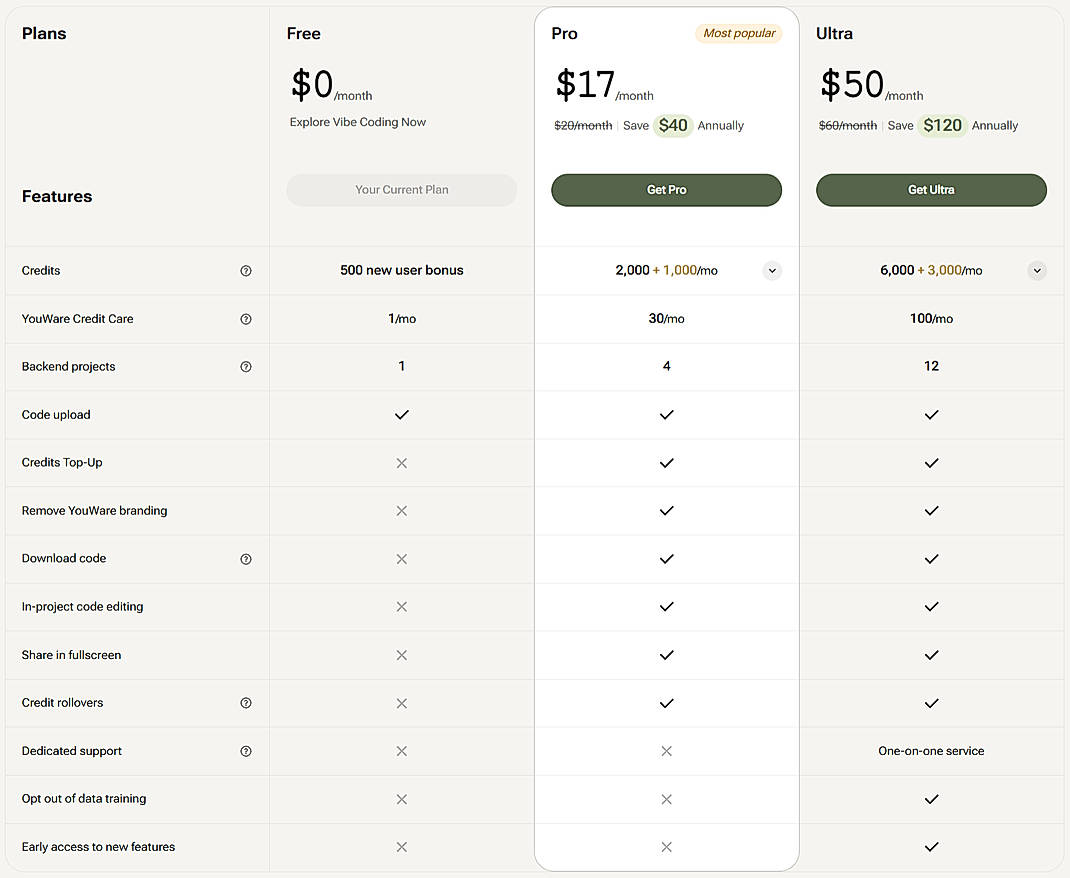Click Pro plan Download code checkmark

(667, 559)
